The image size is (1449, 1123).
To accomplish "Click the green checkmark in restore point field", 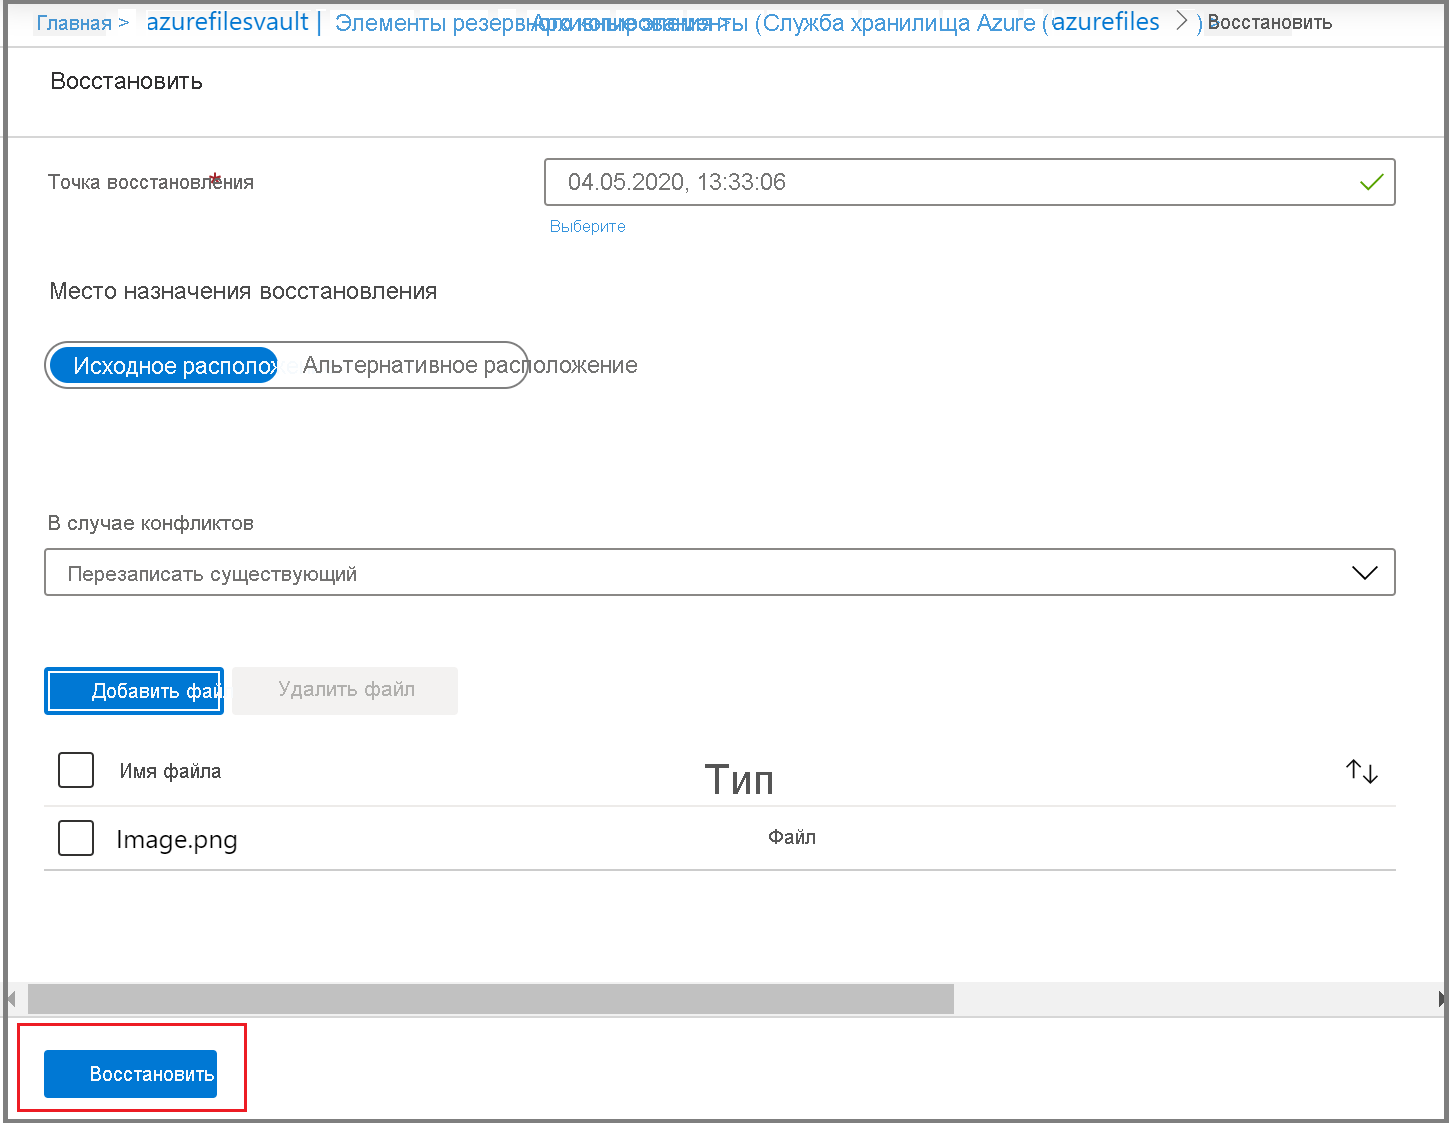I will click(1371, 182).
